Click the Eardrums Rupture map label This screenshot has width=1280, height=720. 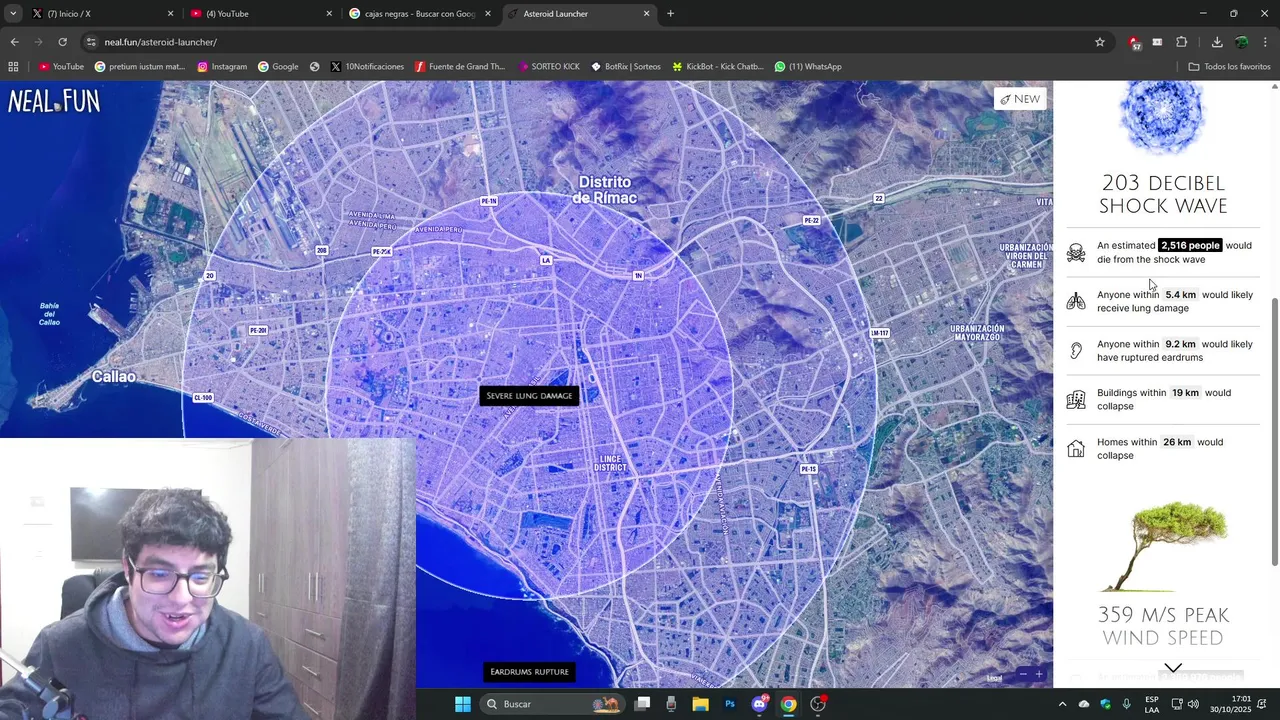point(529,672)
